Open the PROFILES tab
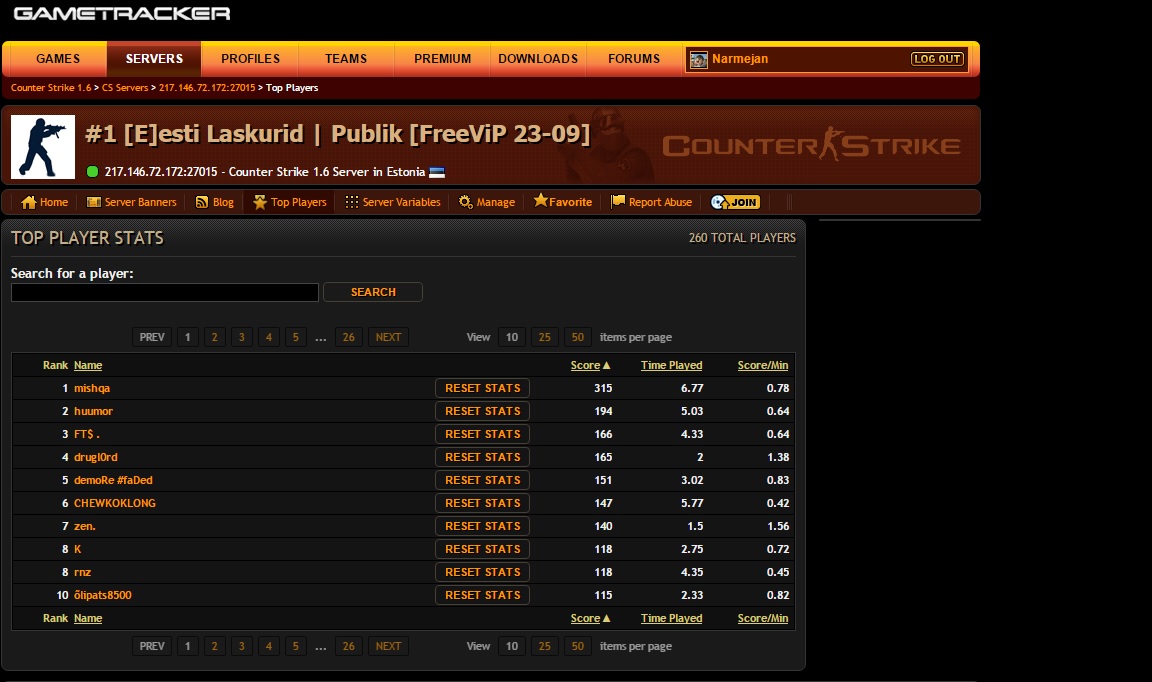Image resolution: width=1152 pixels, height=682 pixels. tap(251, 59)
